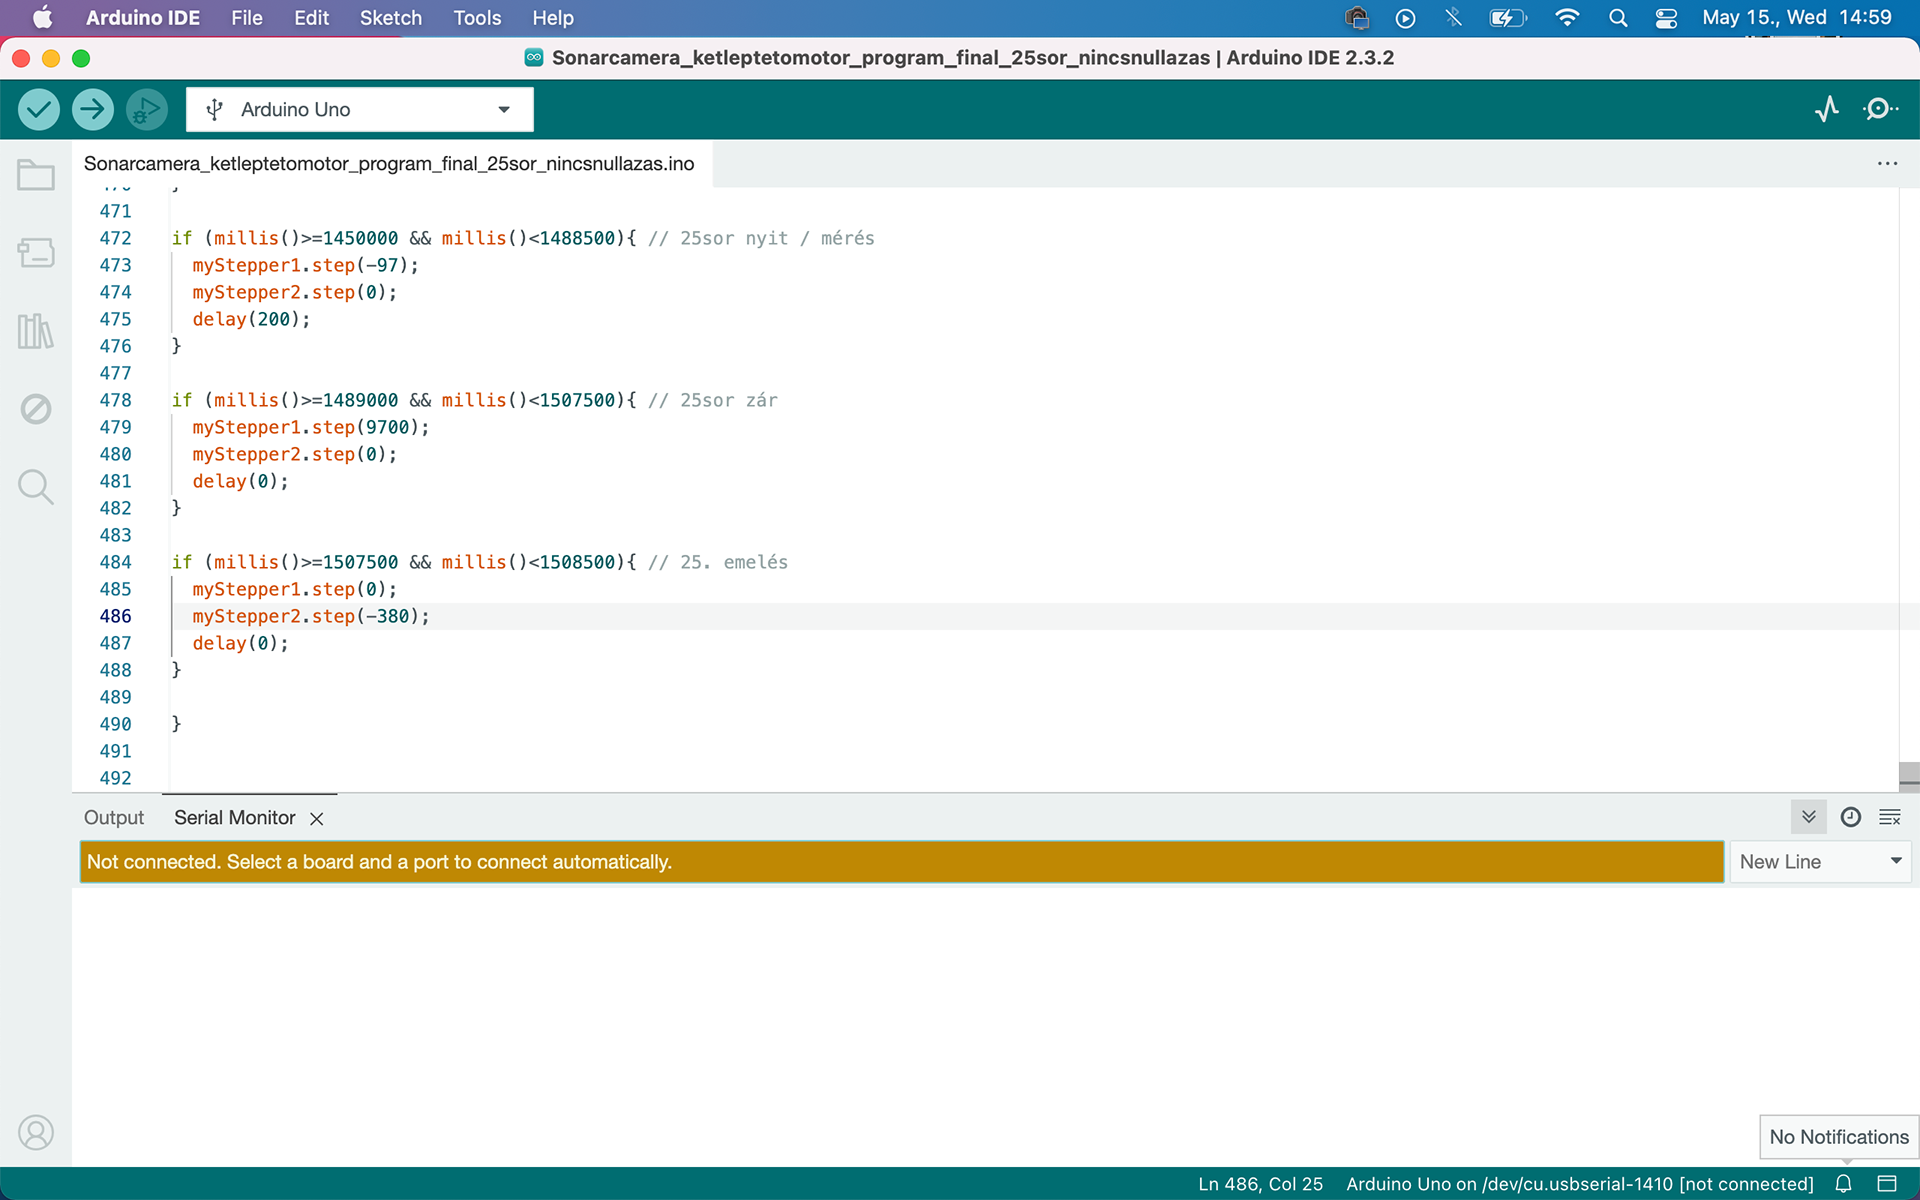The image size is (1920, 1200).
Task: Open the Bluetooth status menu
Action: [1454, 18]
